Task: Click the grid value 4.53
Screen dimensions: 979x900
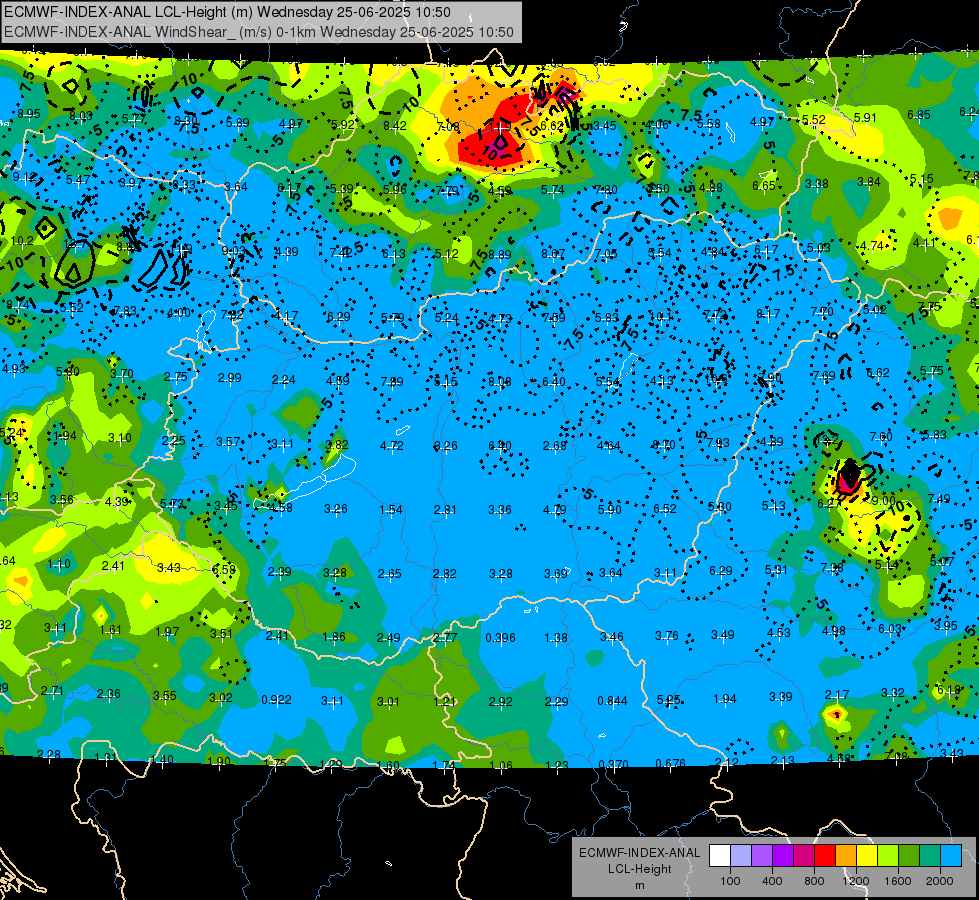Action: click(x=779, y=633)
